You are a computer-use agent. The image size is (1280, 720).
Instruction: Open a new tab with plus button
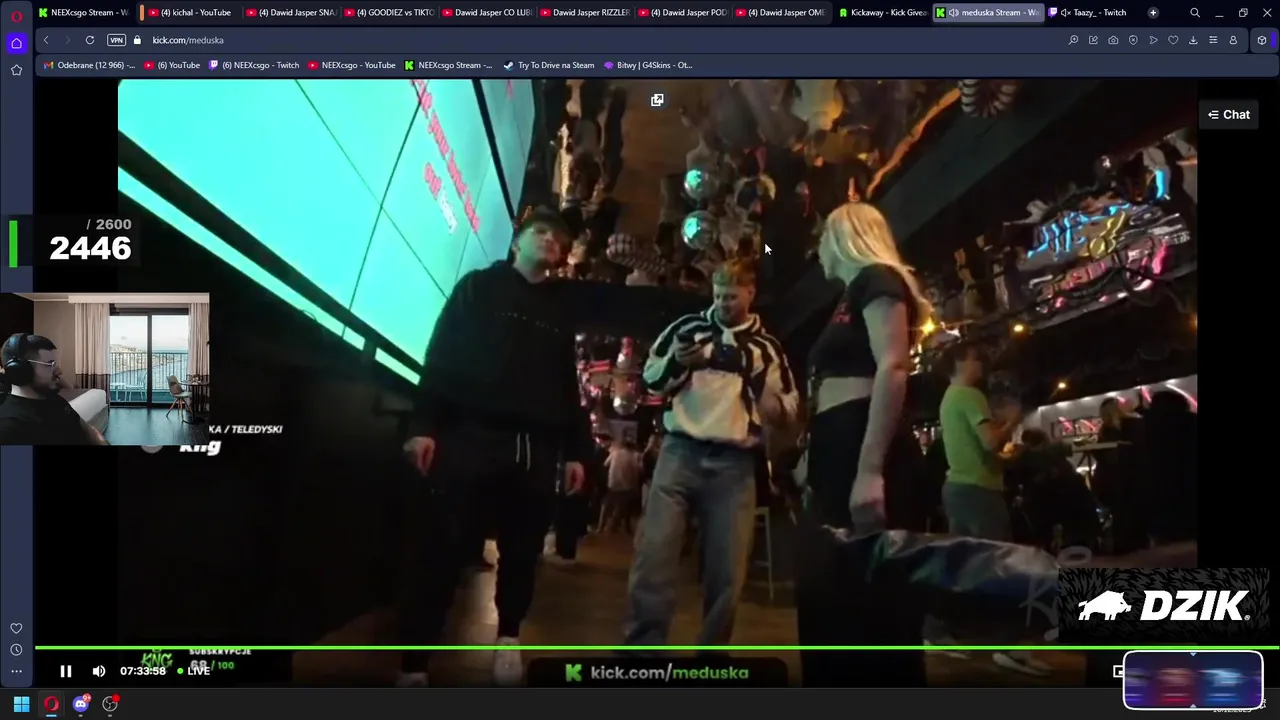1153,13
